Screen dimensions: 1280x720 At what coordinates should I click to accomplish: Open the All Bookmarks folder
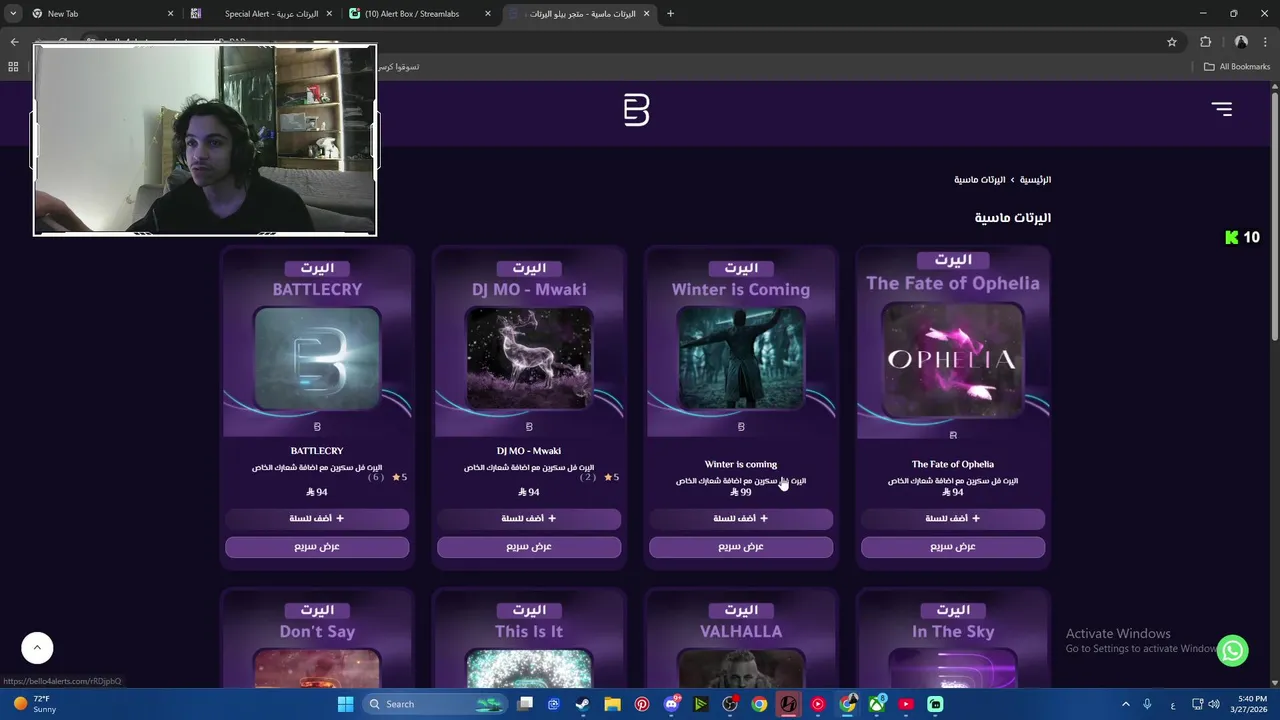[1236, 67]
